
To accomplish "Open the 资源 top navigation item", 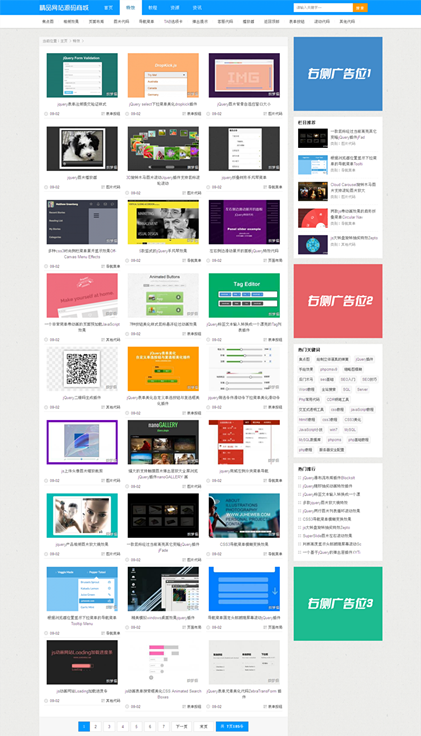I will [x=175, y=8].
